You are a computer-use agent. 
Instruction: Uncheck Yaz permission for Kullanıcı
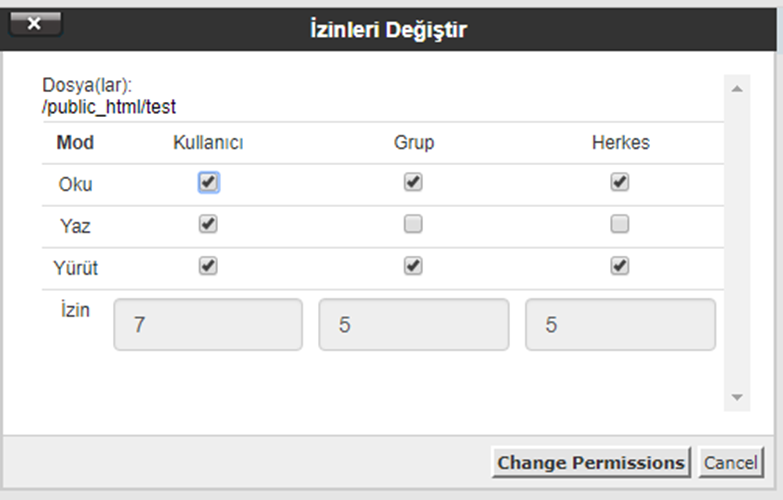208,225
